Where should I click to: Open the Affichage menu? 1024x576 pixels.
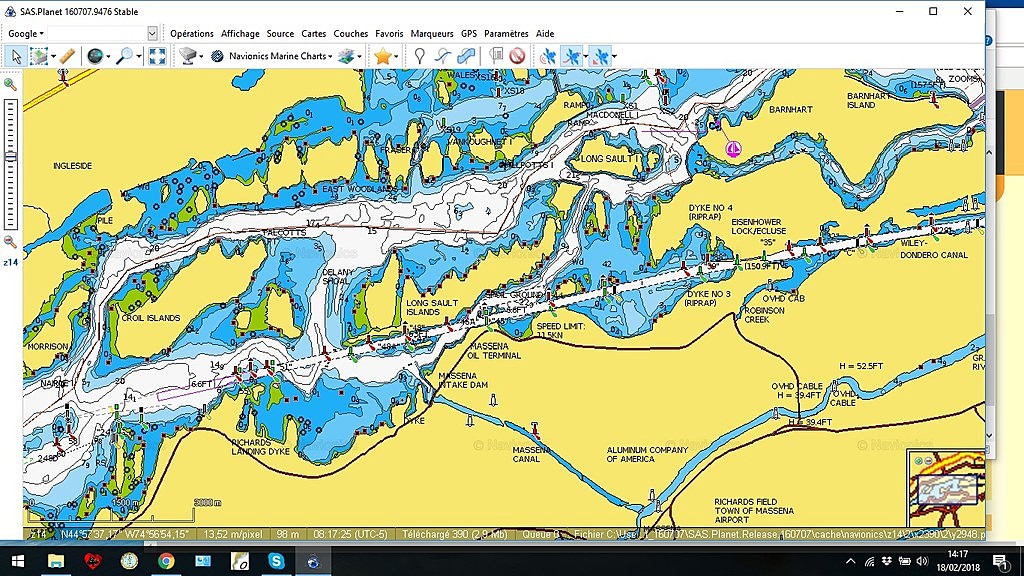click(240, 33)
